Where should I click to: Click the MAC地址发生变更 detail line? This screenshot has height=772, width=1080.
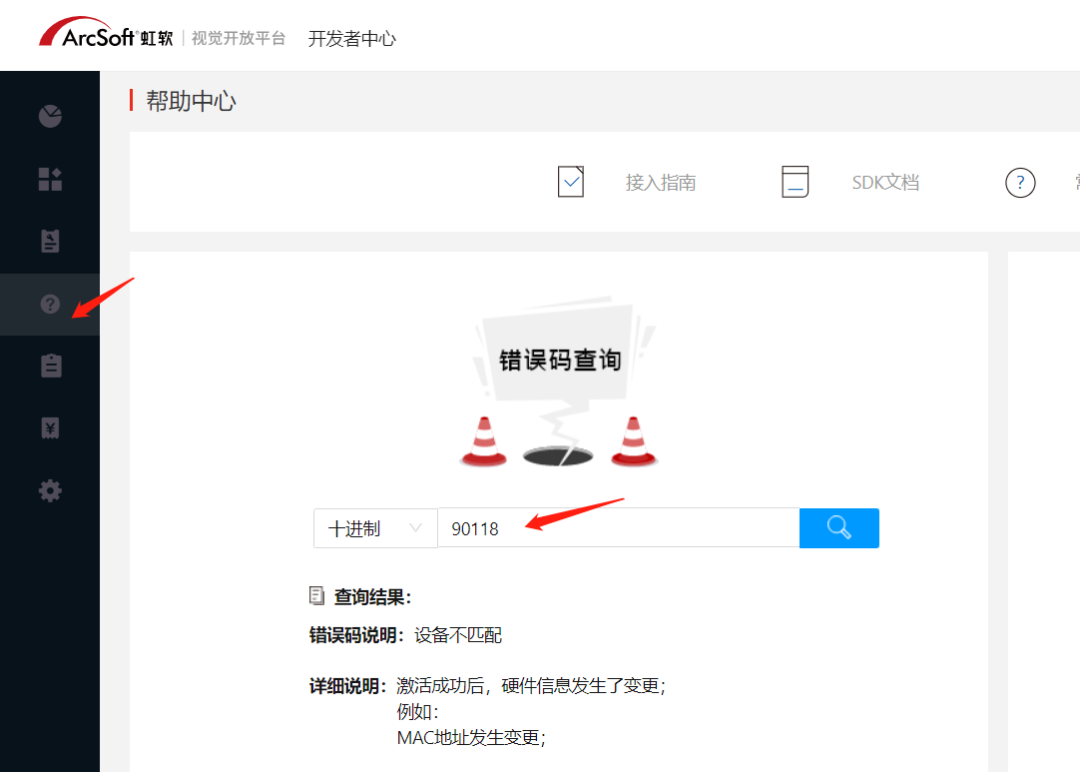click(x=471, y=738)
